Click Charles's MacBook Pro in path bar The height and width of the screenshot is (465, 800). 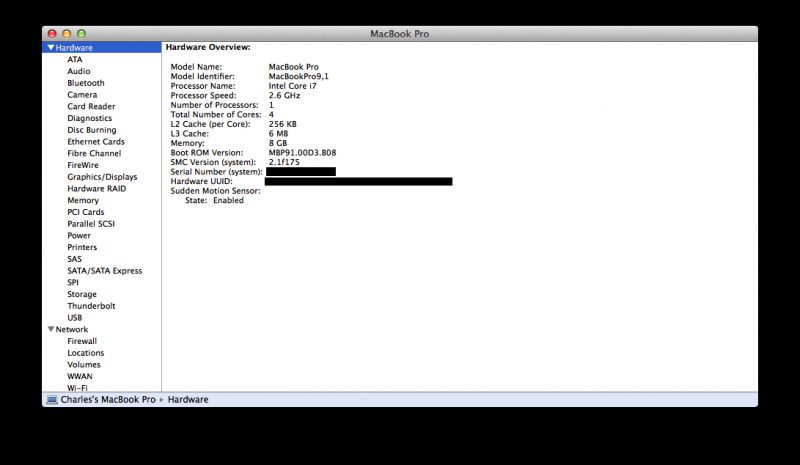pyautogui.click(x=108, y=400)
